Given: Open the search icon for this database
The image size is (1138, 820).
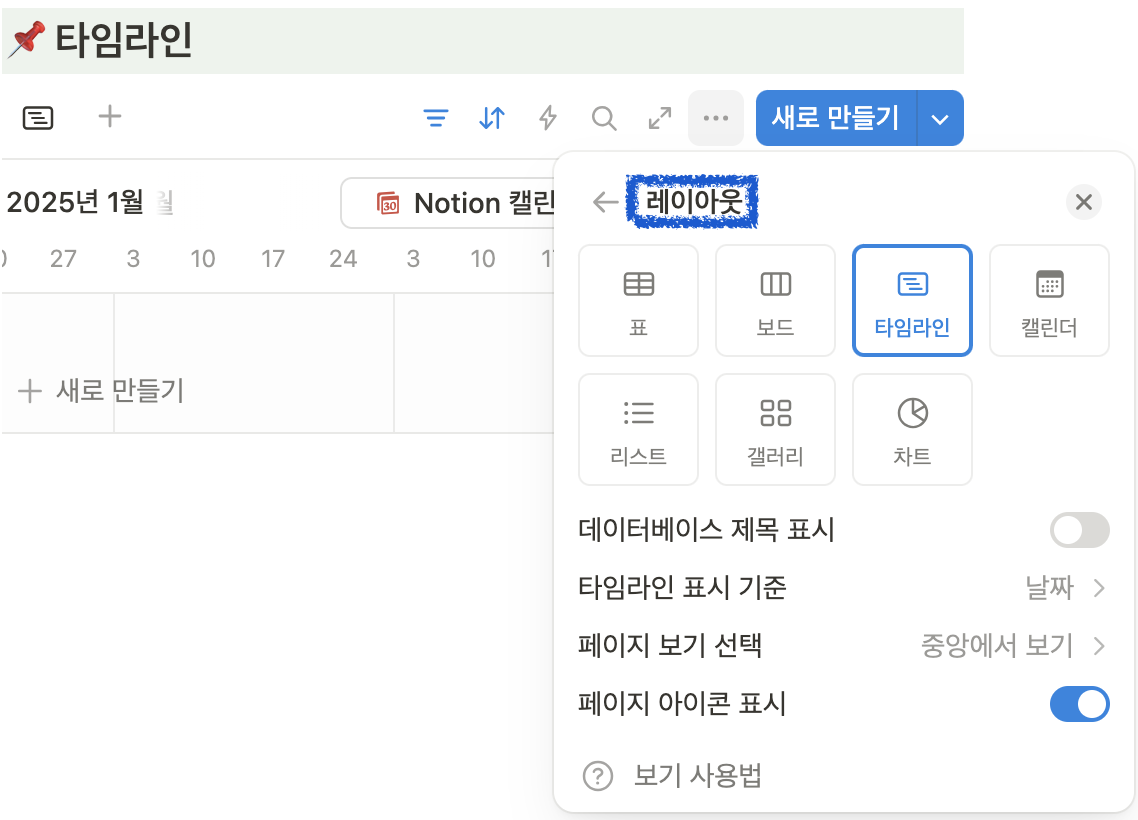Looking at the screenshot, I should [604, 118].
